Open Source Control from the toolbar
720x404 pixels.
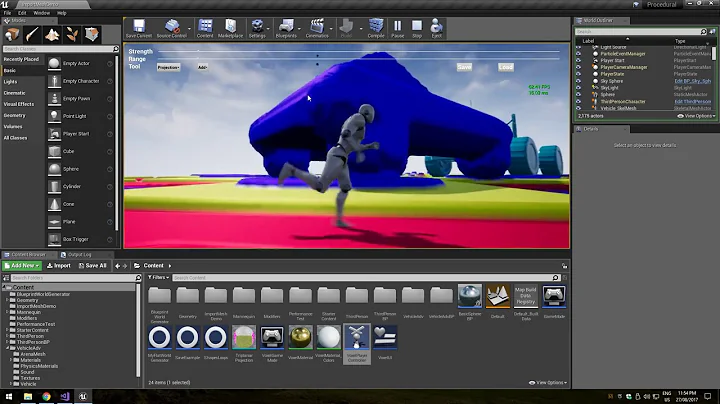172,28
